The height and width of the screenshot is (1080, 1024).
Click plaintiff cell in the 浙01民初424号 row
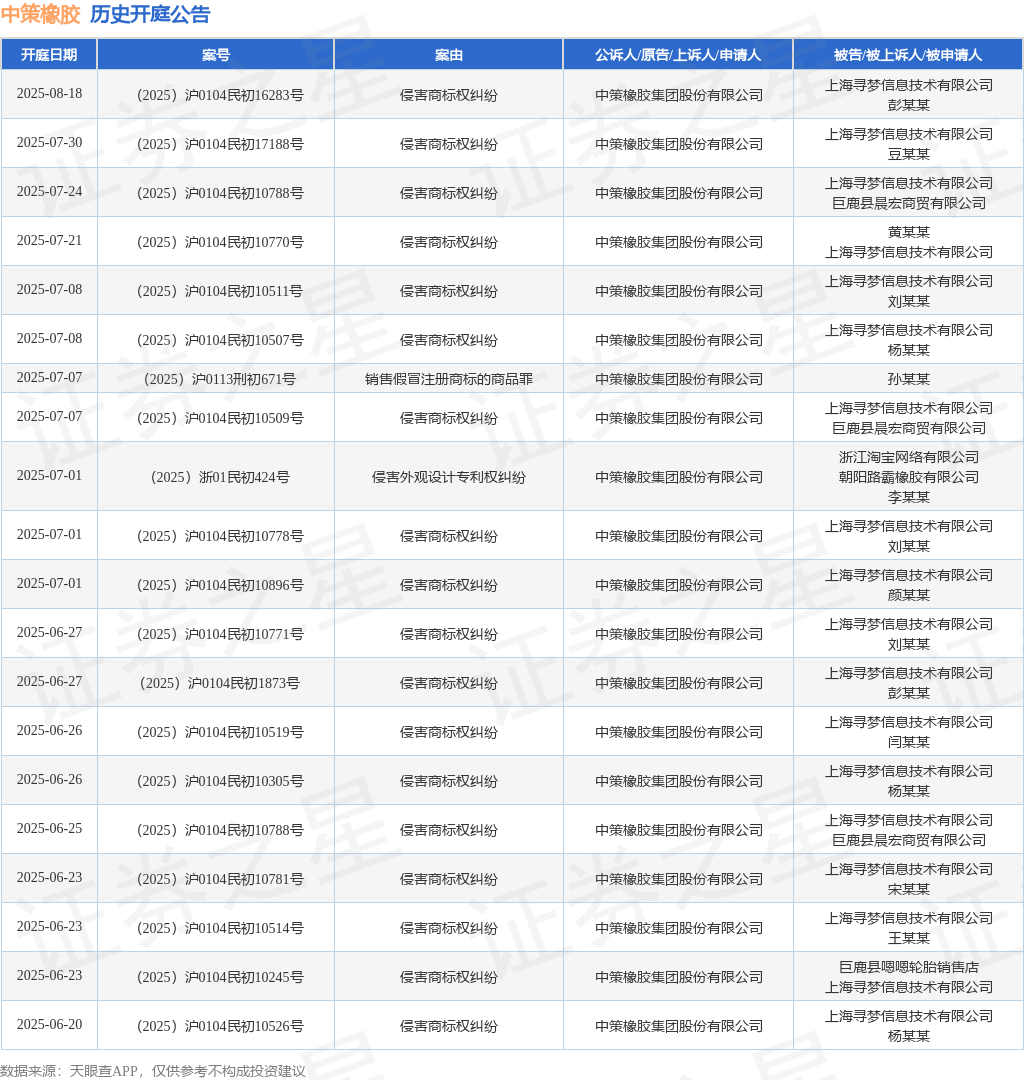(678, 477)
